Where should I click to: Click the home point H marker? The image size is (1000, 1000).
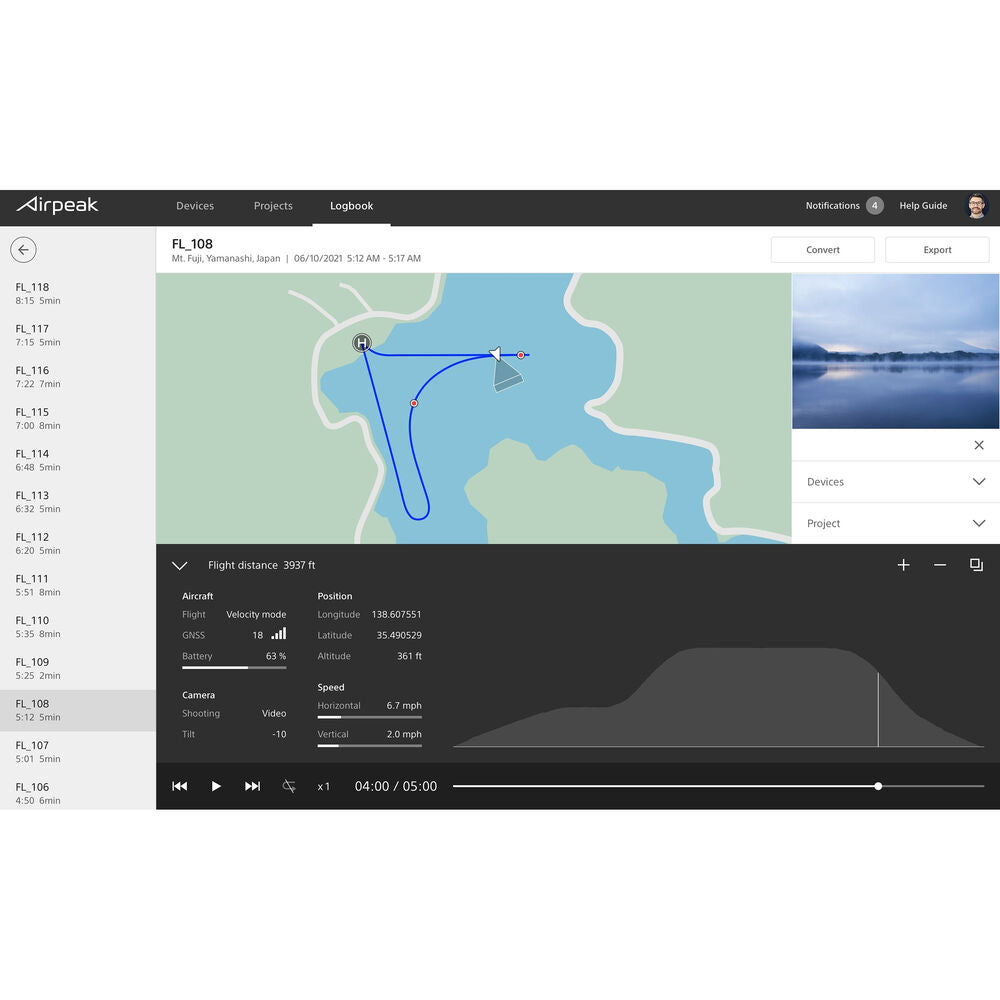click(x=362, y=343)
